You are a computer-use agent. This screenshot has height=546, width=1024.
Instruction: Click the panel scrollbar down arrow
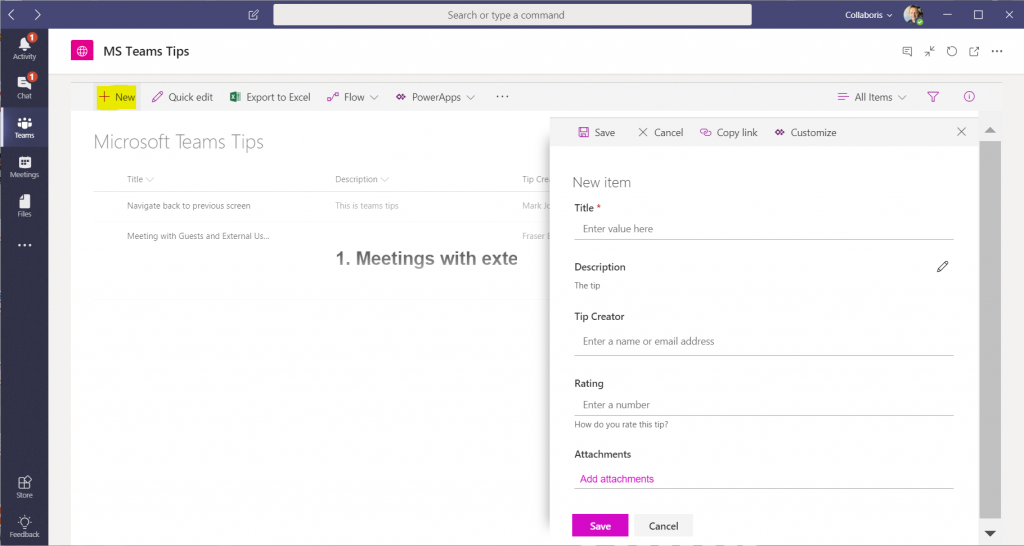click(990, 534)
